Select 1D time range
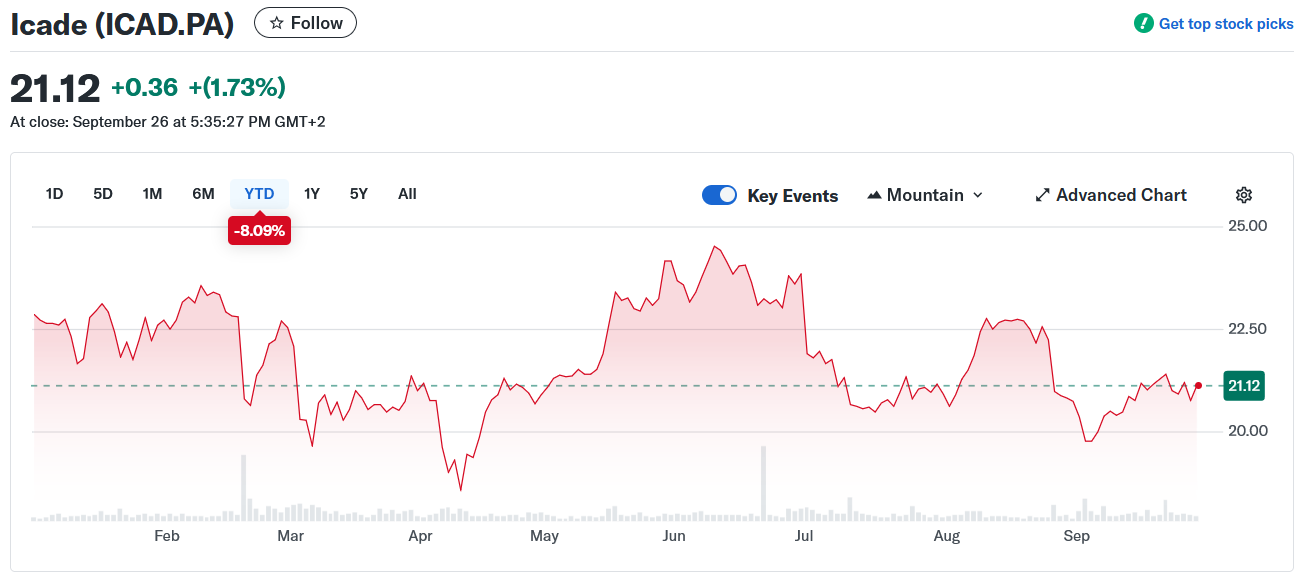The width and height of the screenshot is (1308, 577). (54, 194)
